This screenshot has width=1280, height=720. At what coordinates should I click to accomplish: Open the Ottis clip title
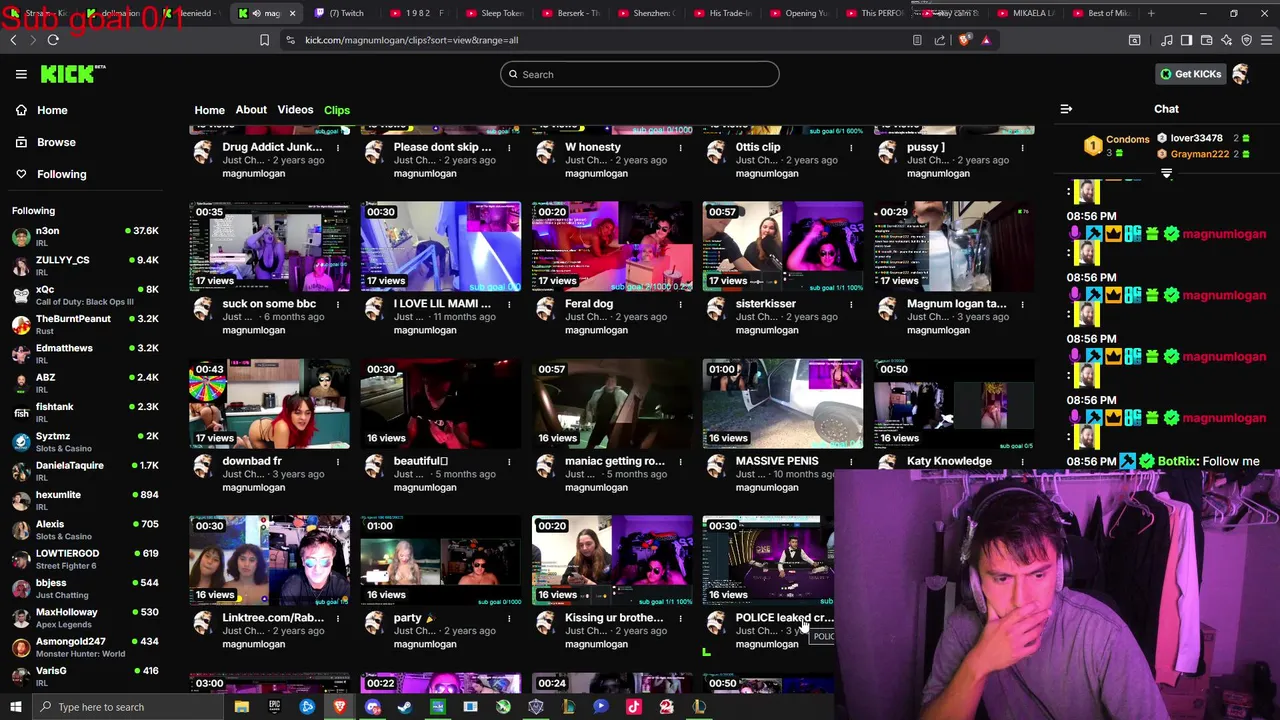[x=758, y=147]
